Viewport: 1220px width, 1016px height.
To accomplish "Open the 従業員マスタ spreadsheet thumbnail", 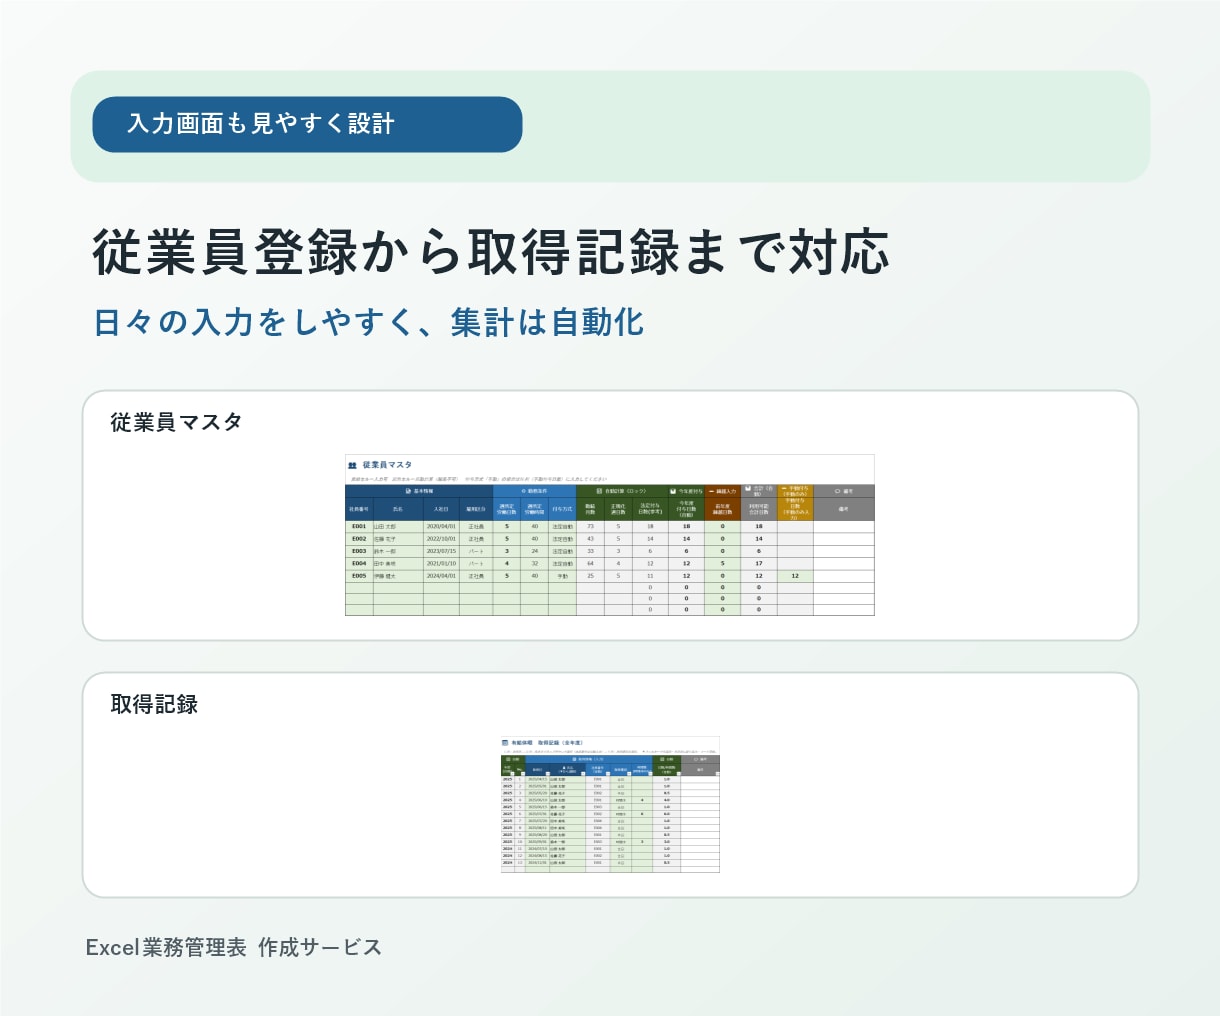I will pyautogui.click(x=610, y=535).
